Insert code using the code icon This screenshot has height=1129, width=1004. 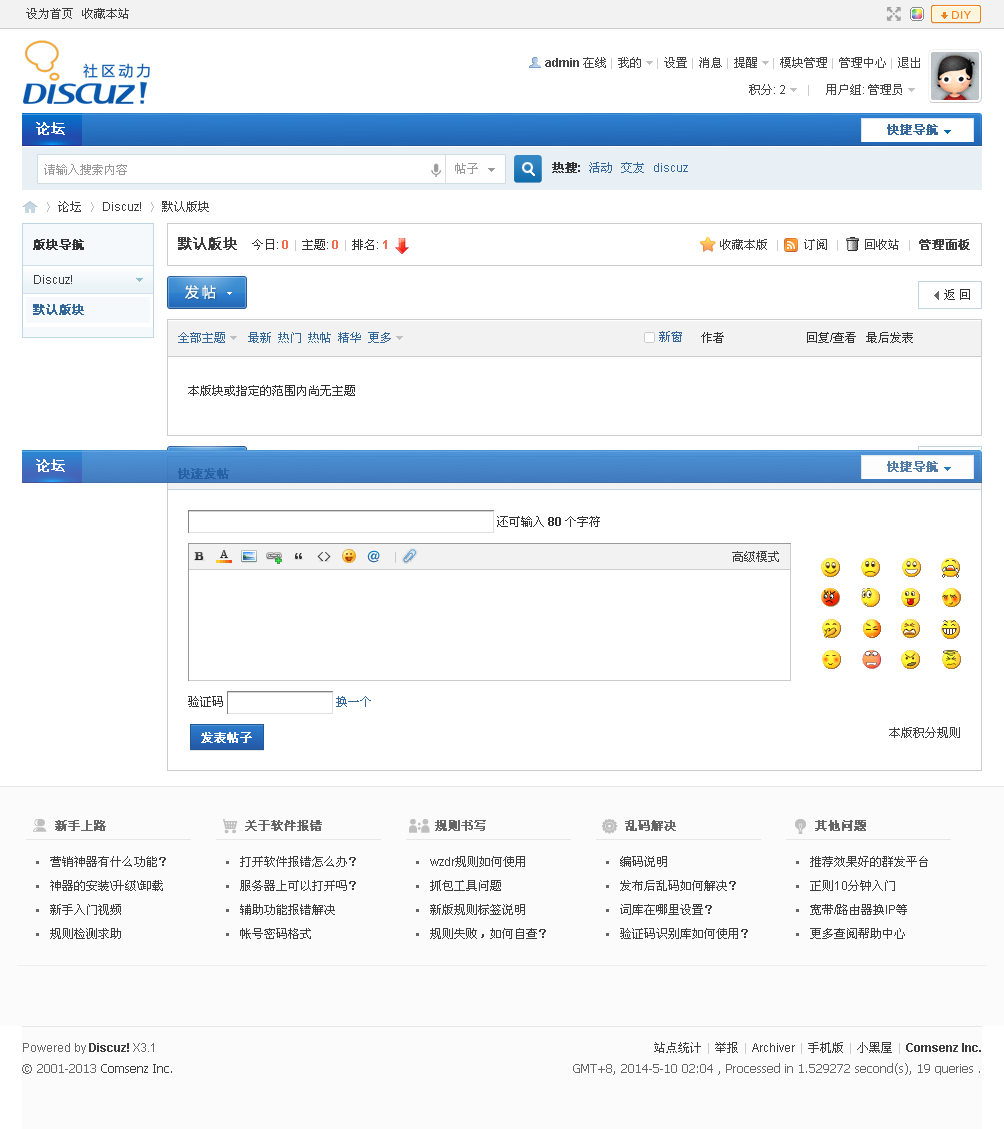tap(323, 556)
